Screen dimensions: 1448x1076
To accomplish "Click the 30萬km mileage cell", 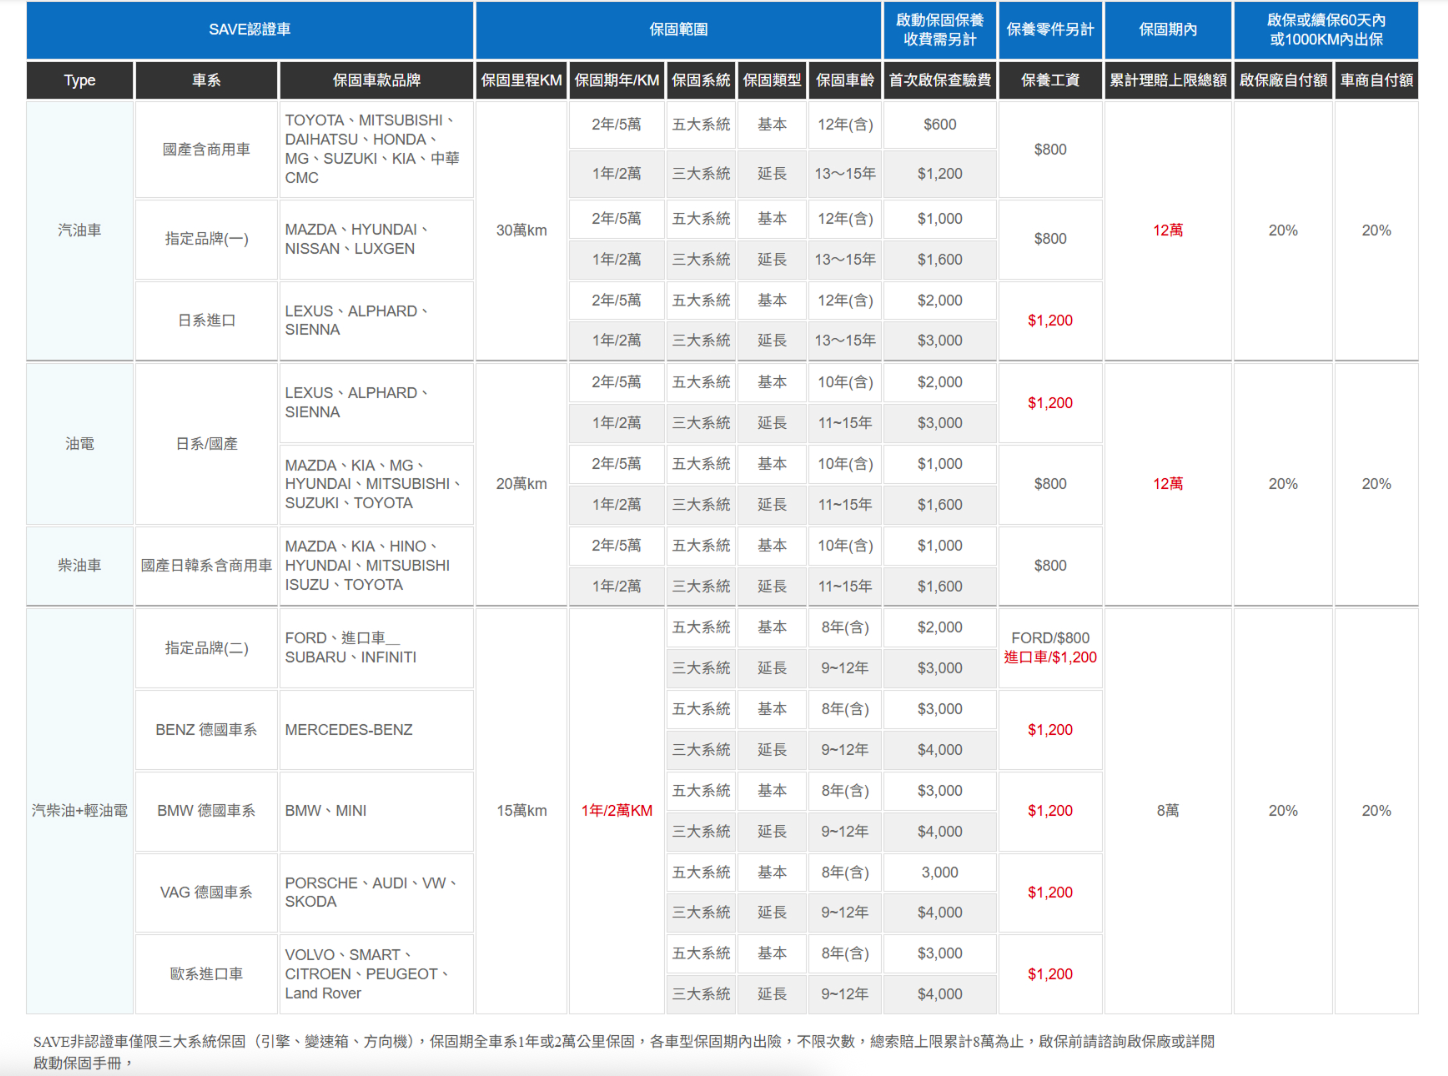I will click(521, 230).
